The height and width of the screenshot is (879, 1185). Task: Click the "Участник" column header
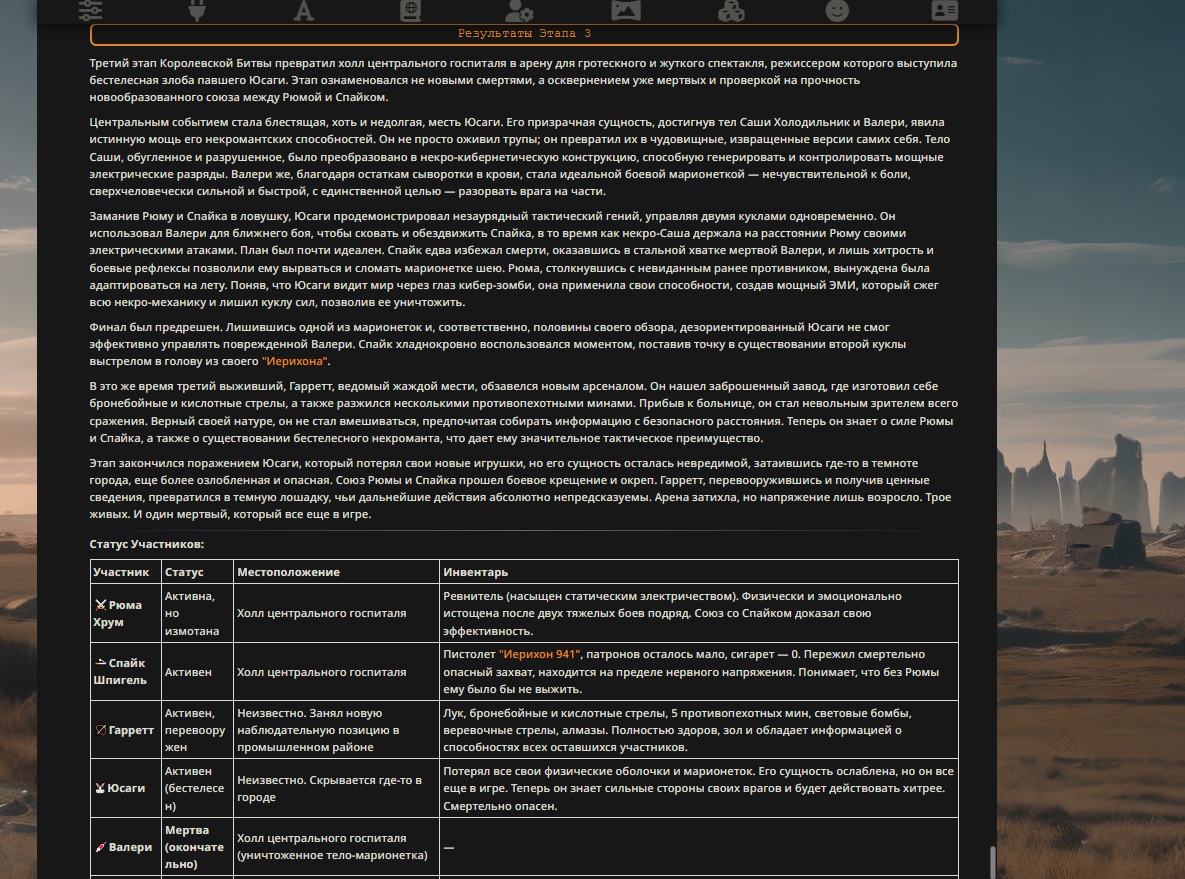pyautogui.click(x=125, y=572)
